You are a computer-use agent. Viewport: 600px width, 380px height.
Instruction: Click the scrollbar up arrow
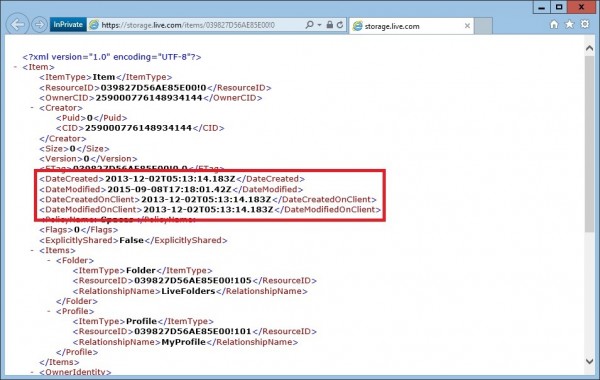coord(589,48)
